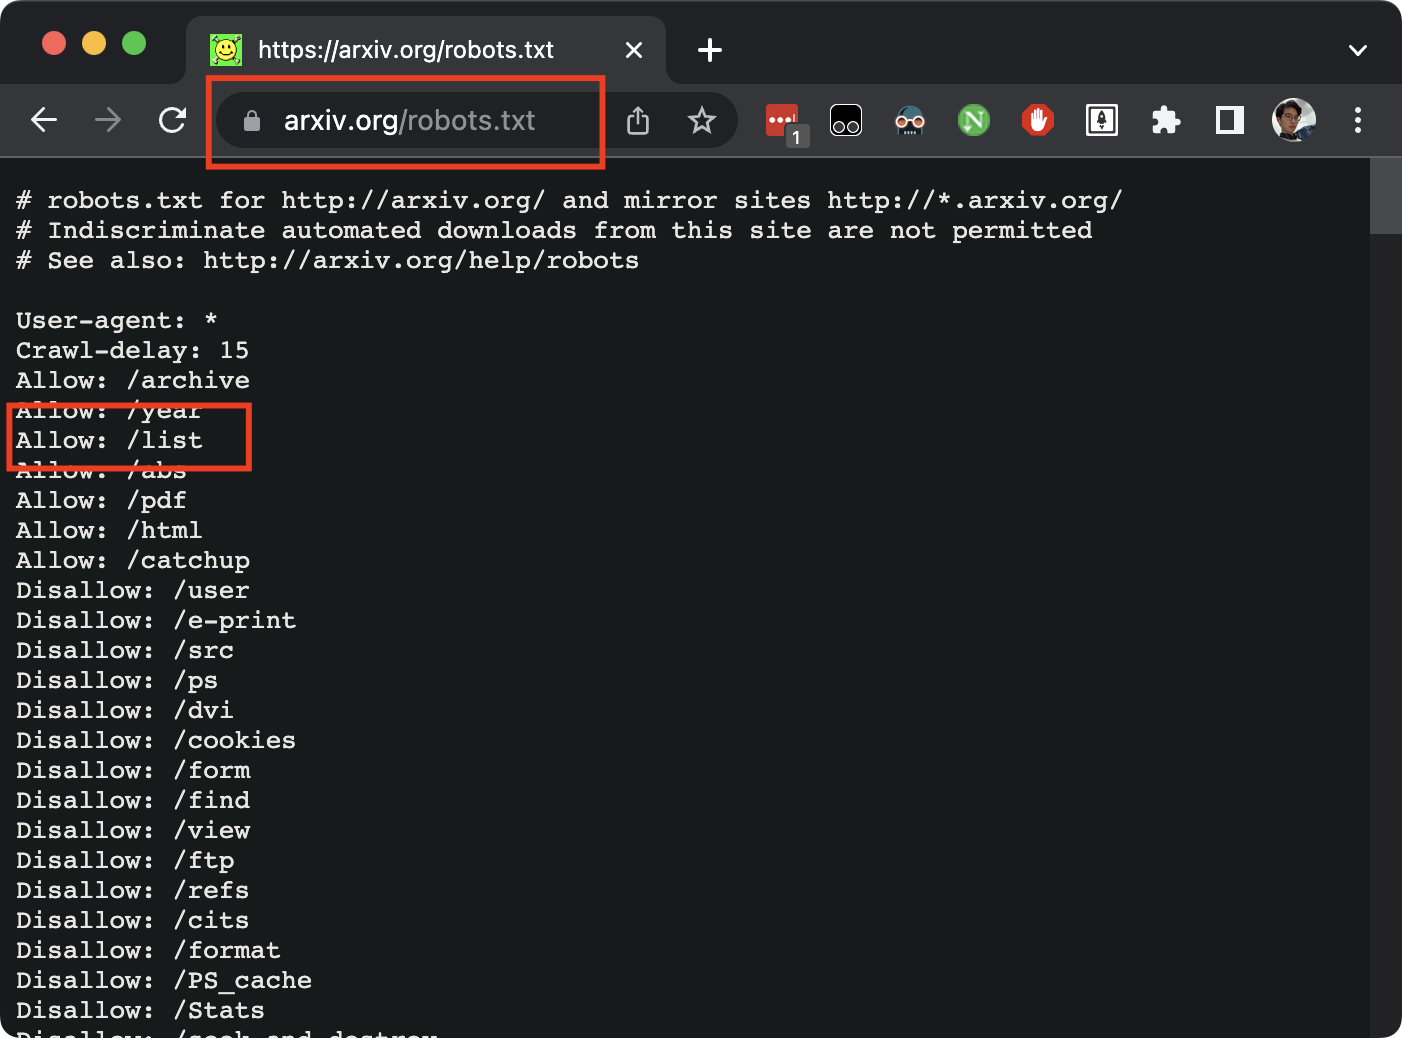Click the tab's smiley favicon
The width and height of the screenshot is (1402, 1038).
[x=226, y=50]
